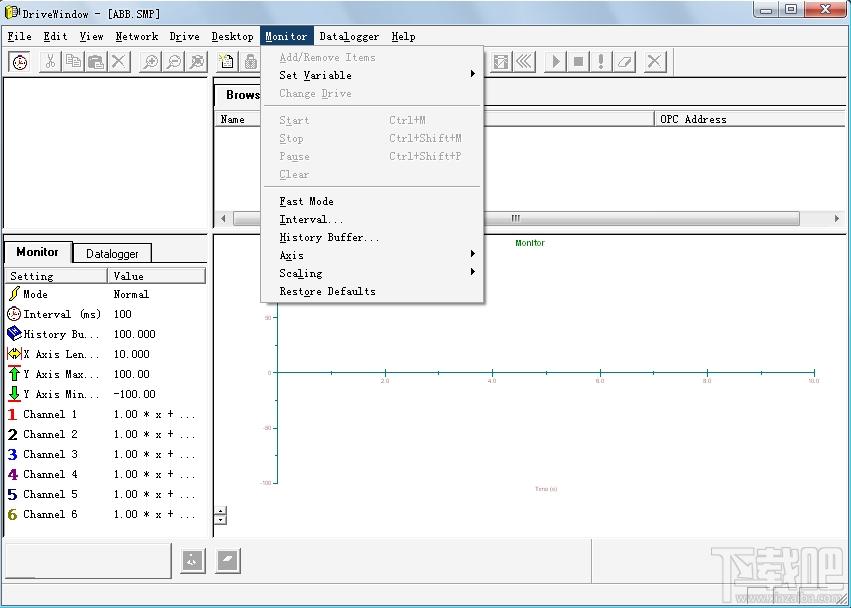Open History Buffer... menu entry
851x608 pixels.
(372, 237)
